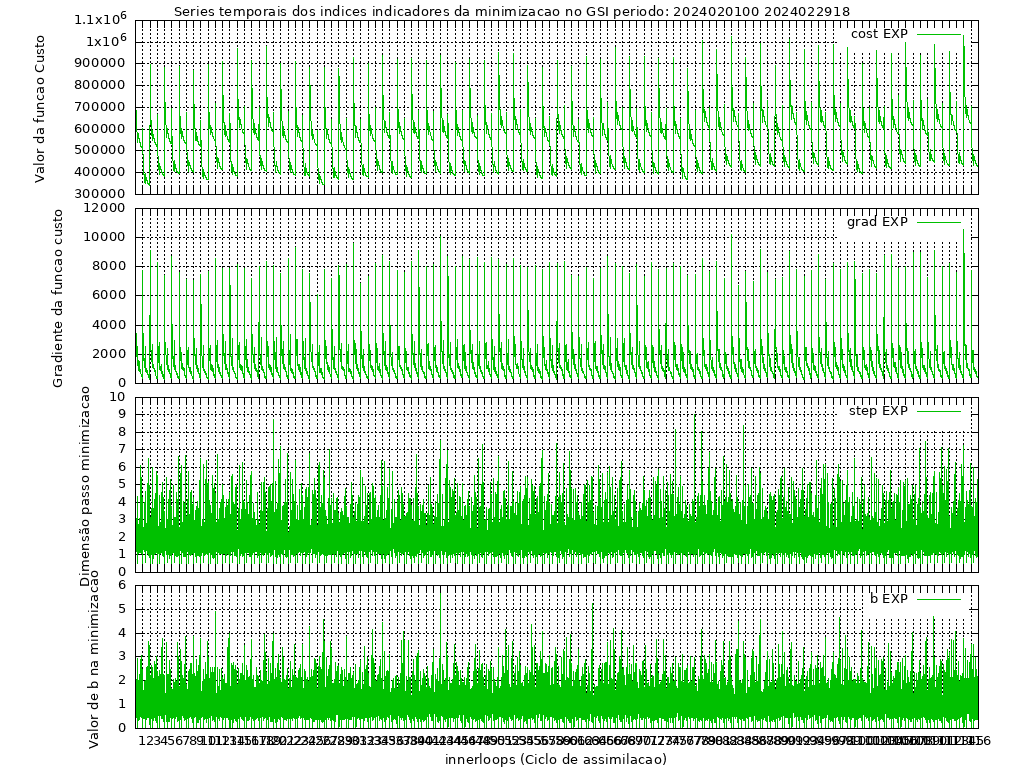Select the 'step EXP' legend text
This screenshot has width=1024, height=768.
pyautogui.click(x=878, y=411)
